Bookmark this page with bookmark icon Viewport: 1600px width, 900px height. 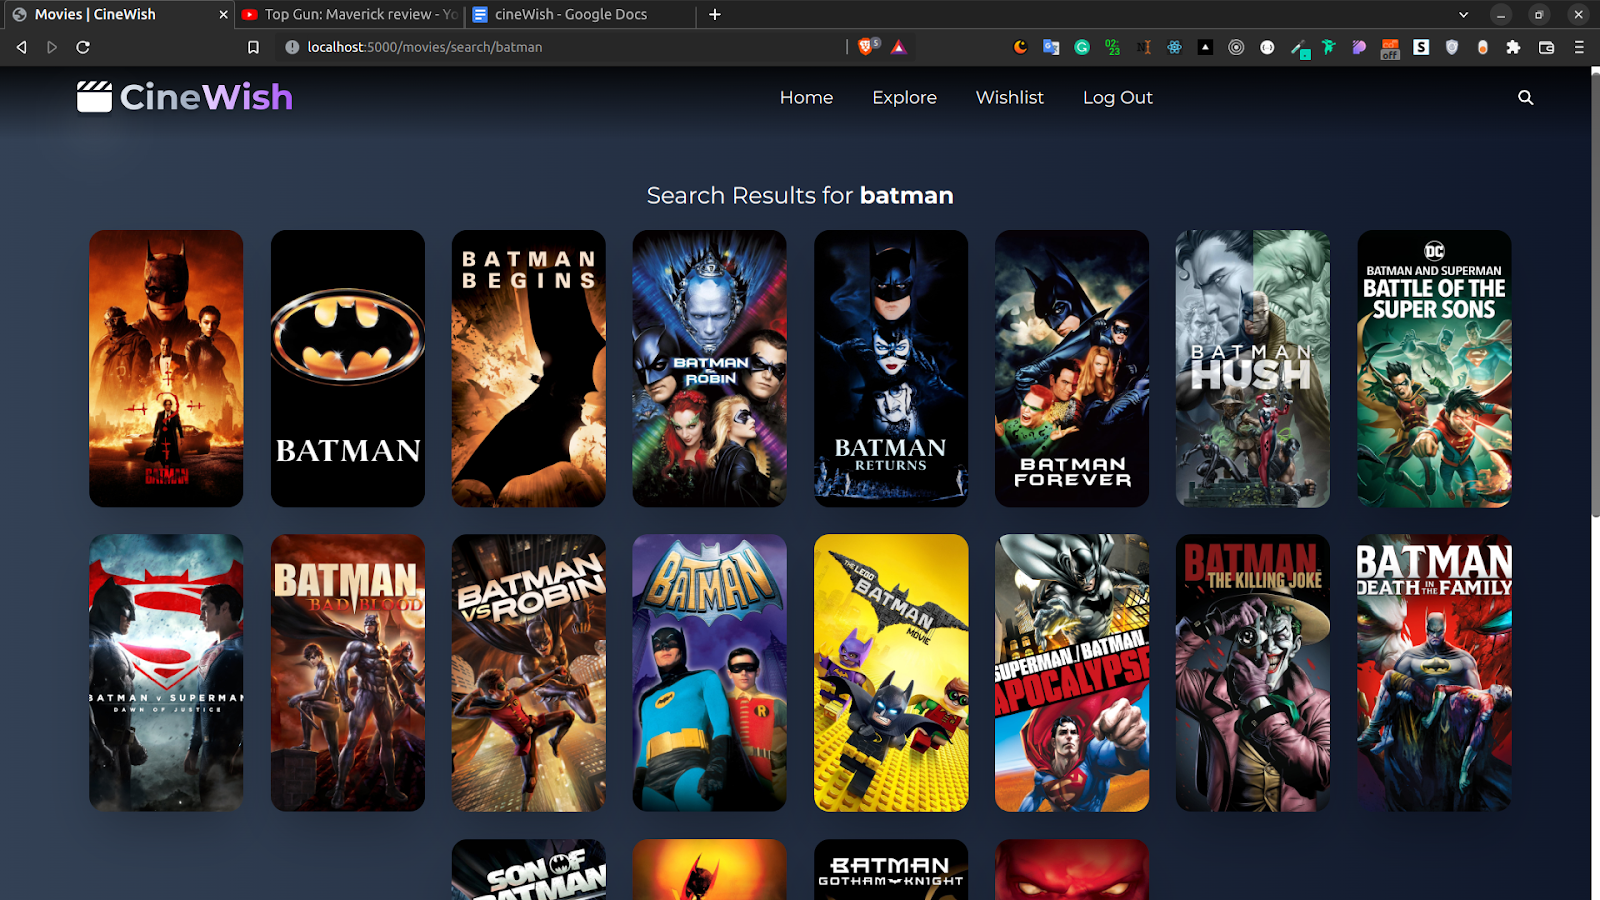[x=253, y=47]
